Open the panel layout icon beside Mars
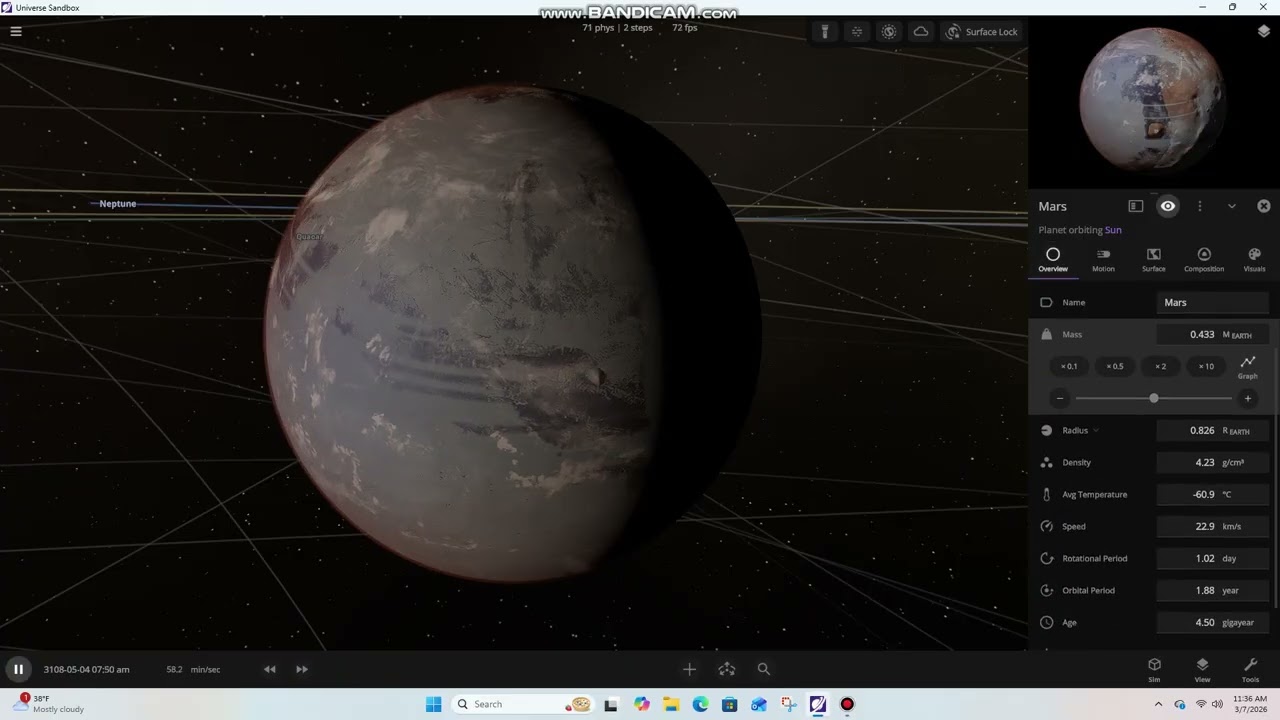The width and height of the screenshot is (1280, 720). point(1136,206)
